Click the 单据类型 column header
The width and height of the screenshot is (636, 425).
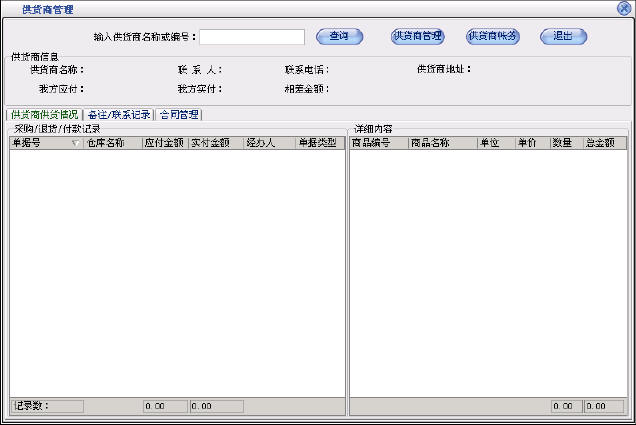319,143
